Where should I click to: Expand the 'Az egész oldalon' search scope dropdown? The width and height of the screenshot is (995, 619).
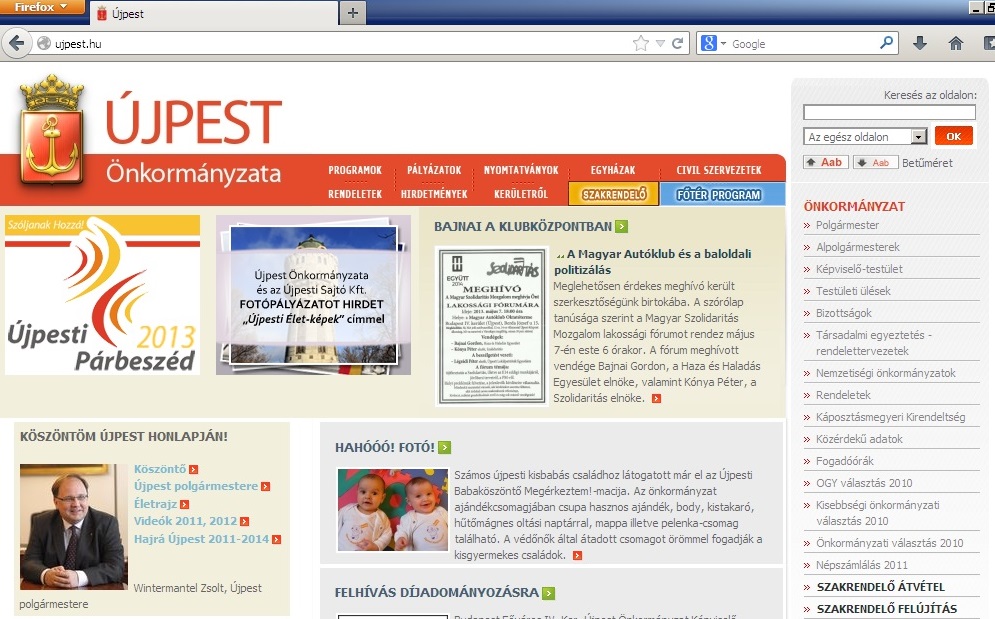tap(919, 137)
